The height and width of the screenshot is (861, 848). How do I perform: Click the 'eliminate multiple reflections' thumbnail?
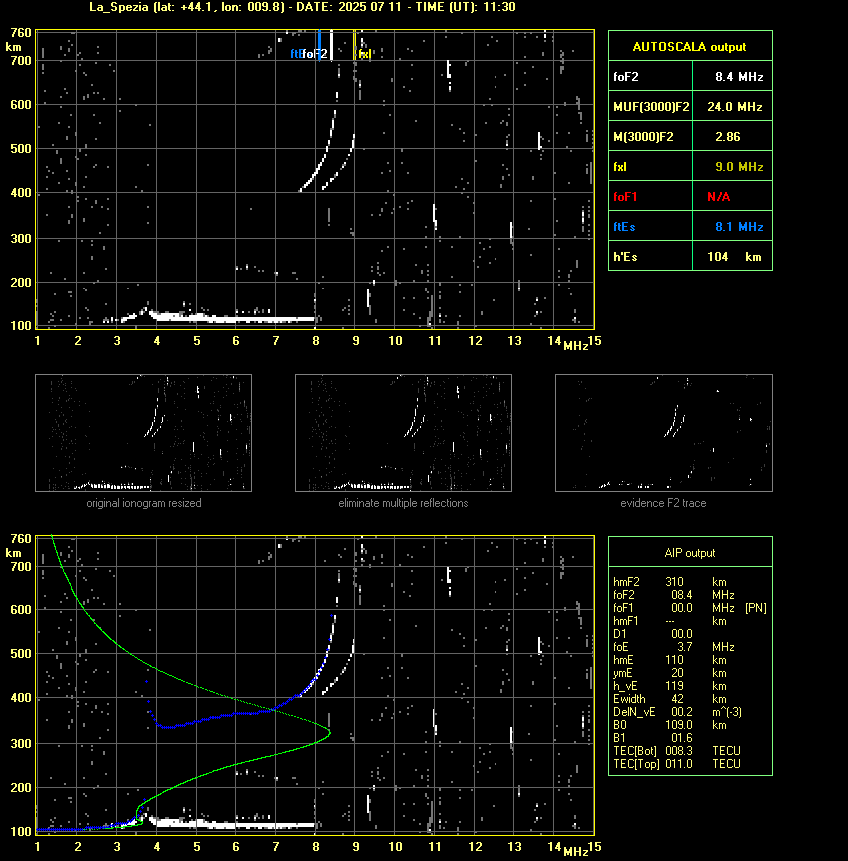(x=403, y=433)
